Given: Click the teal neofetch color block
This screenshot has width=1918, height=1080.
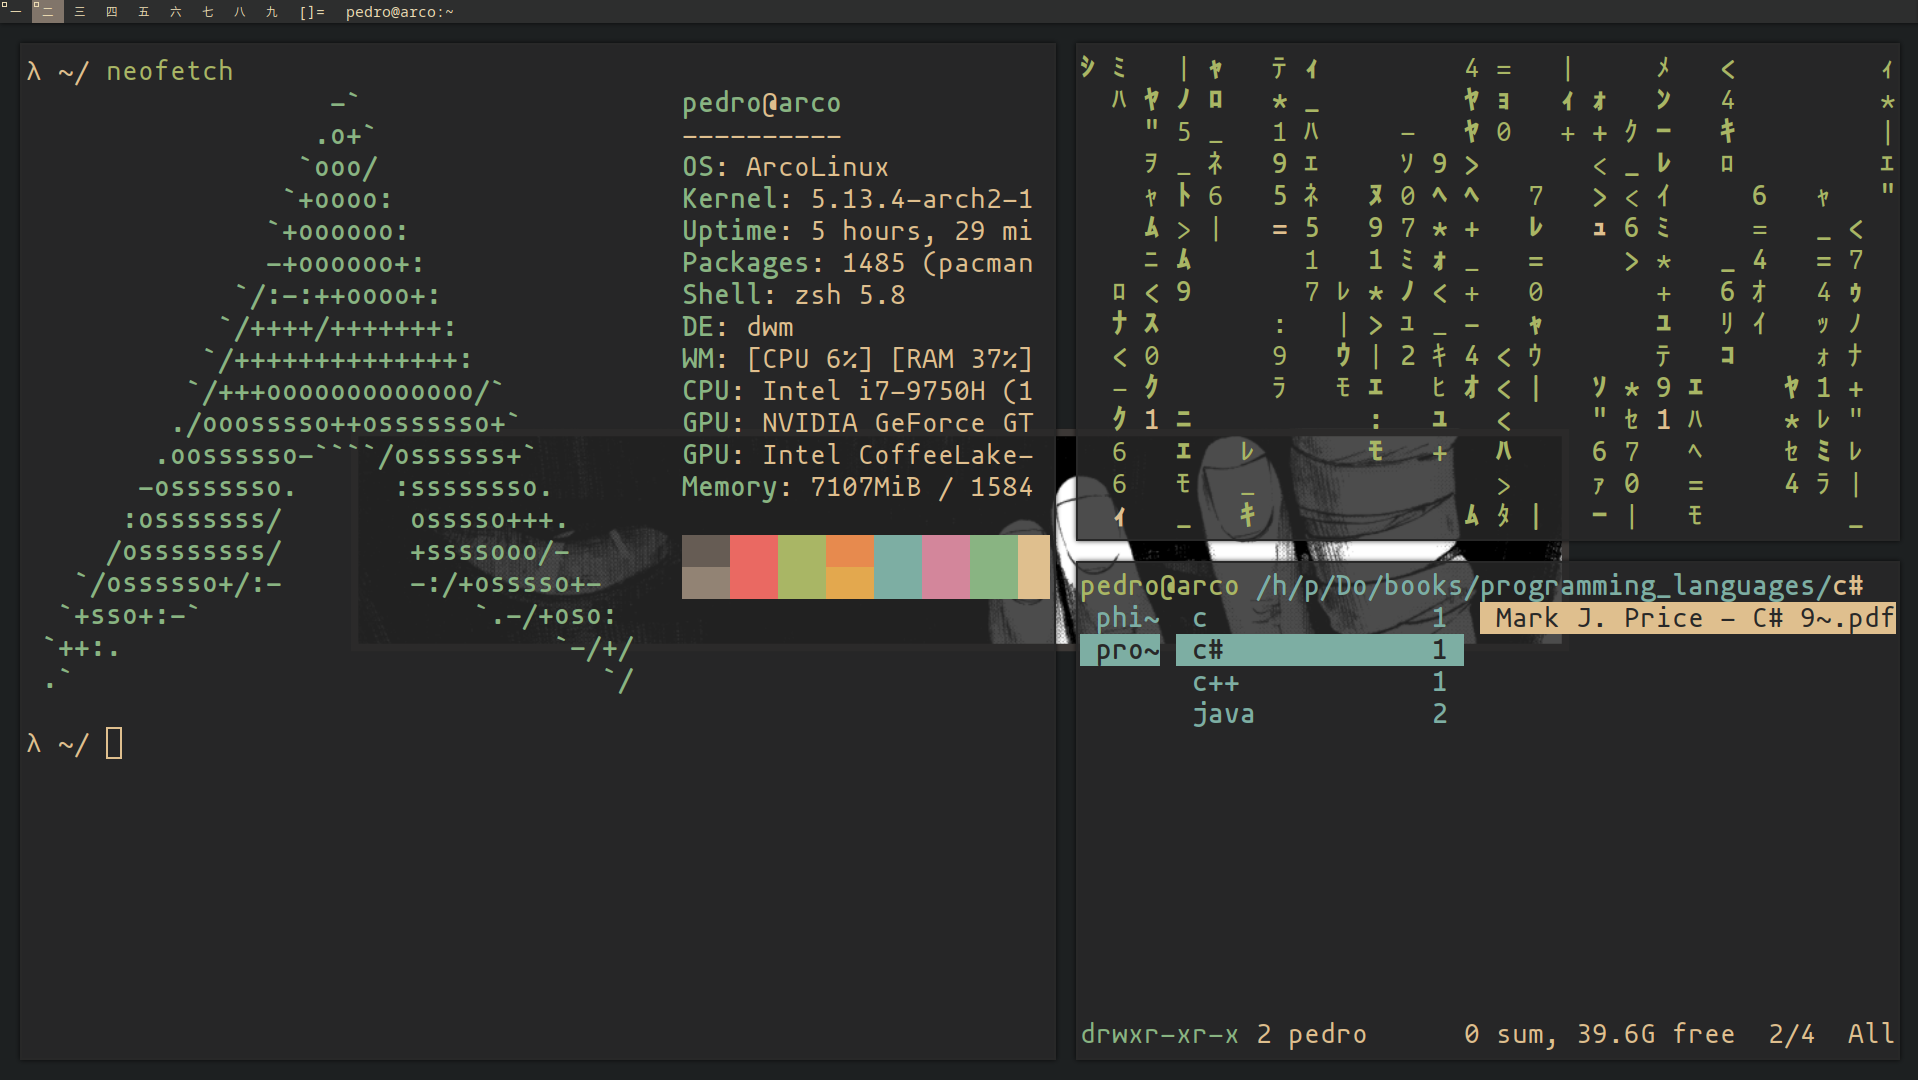Looking at the screenshot, I should point(898,567).
